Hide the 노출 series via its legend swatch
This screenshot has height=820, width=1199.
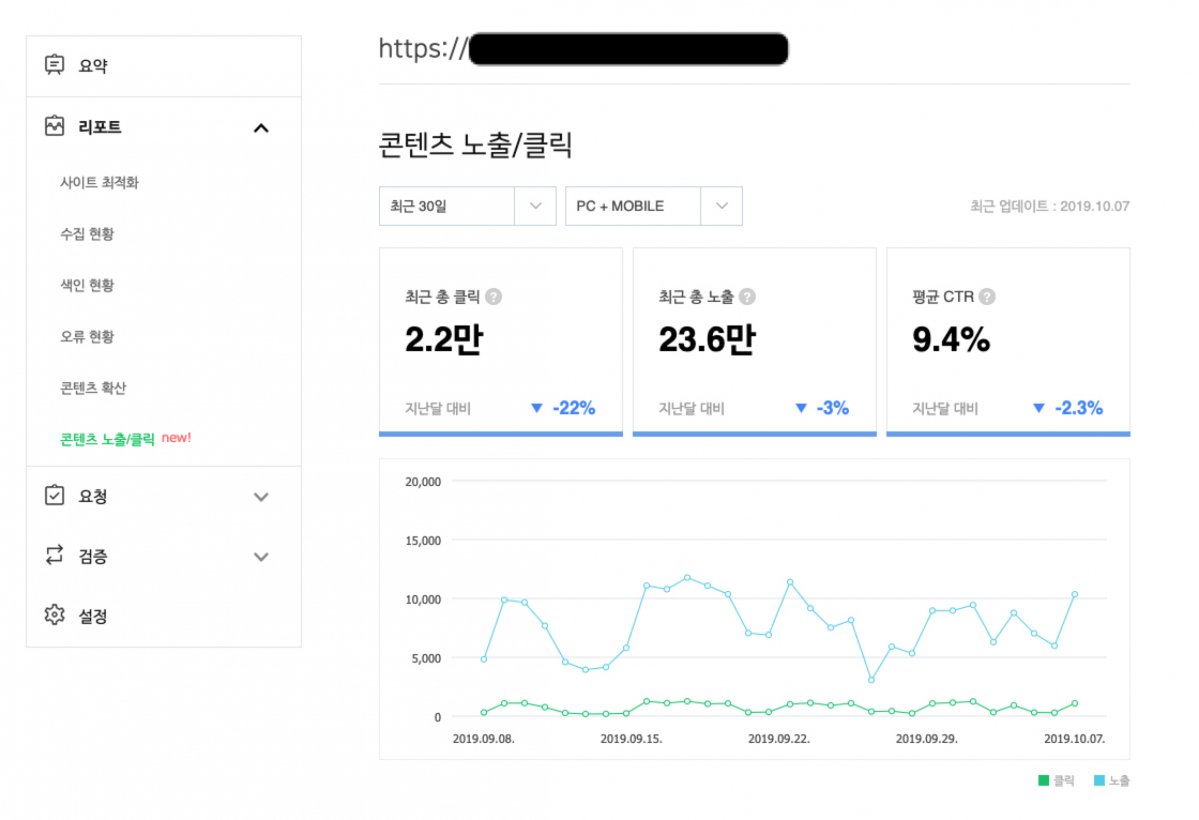pyautogui.click(x=1100, y=780)
